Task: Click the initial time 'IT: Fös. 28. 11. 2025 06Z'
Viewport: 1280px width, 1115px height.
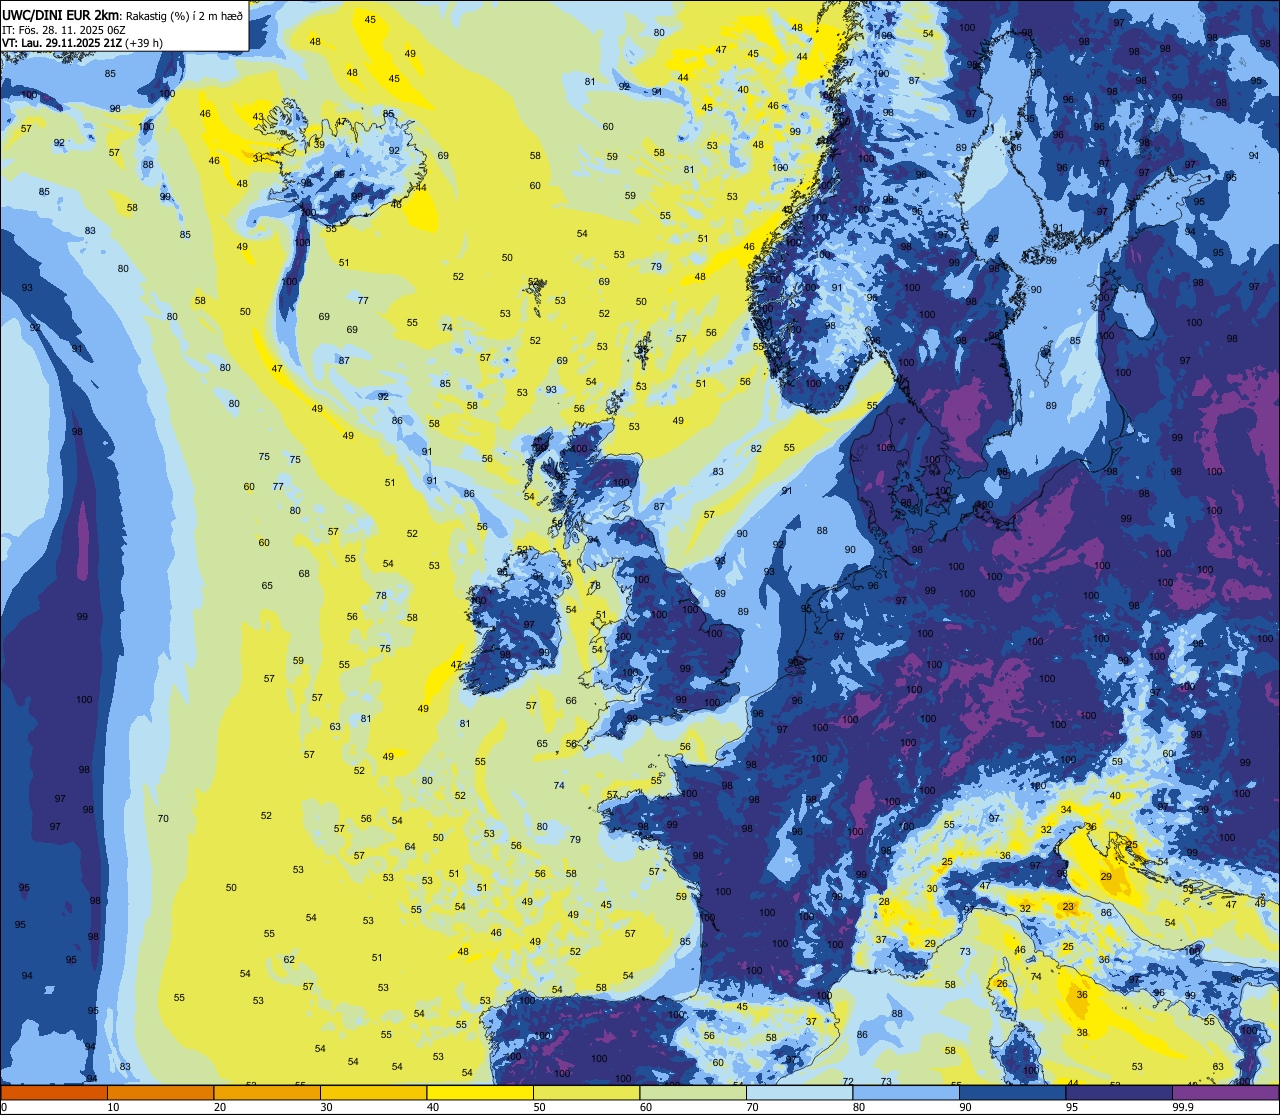Action: click(x=63, y=30)
